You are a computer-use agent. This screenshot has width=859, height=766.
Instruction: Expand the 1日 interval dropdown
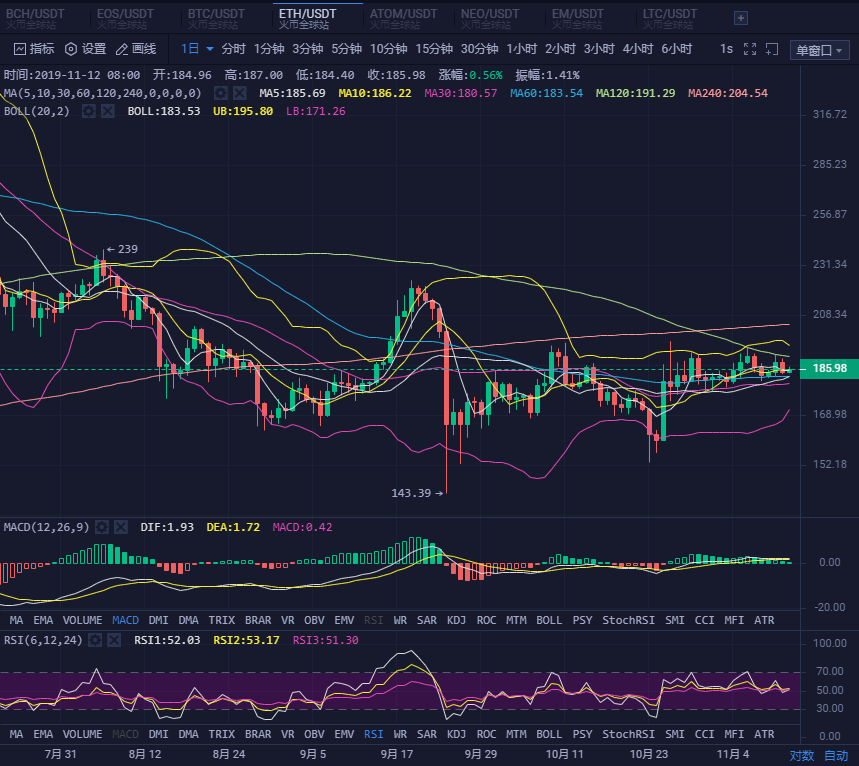click(197, 49)
